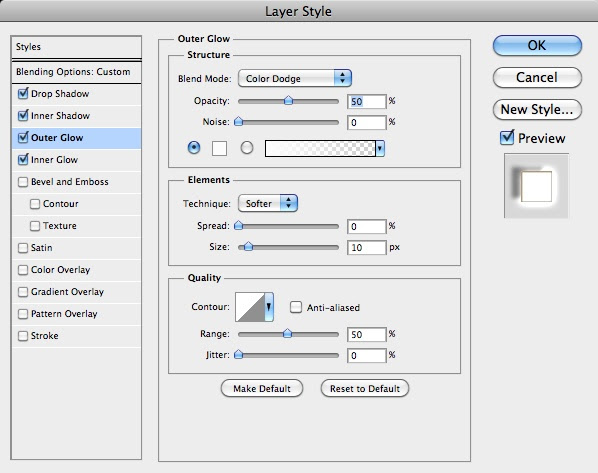Image resolution: width=598 pixels, height=473 pixels.
Task: Open the Blend Mode Color Dodge dropdown
Action: (x=295, y=78)
